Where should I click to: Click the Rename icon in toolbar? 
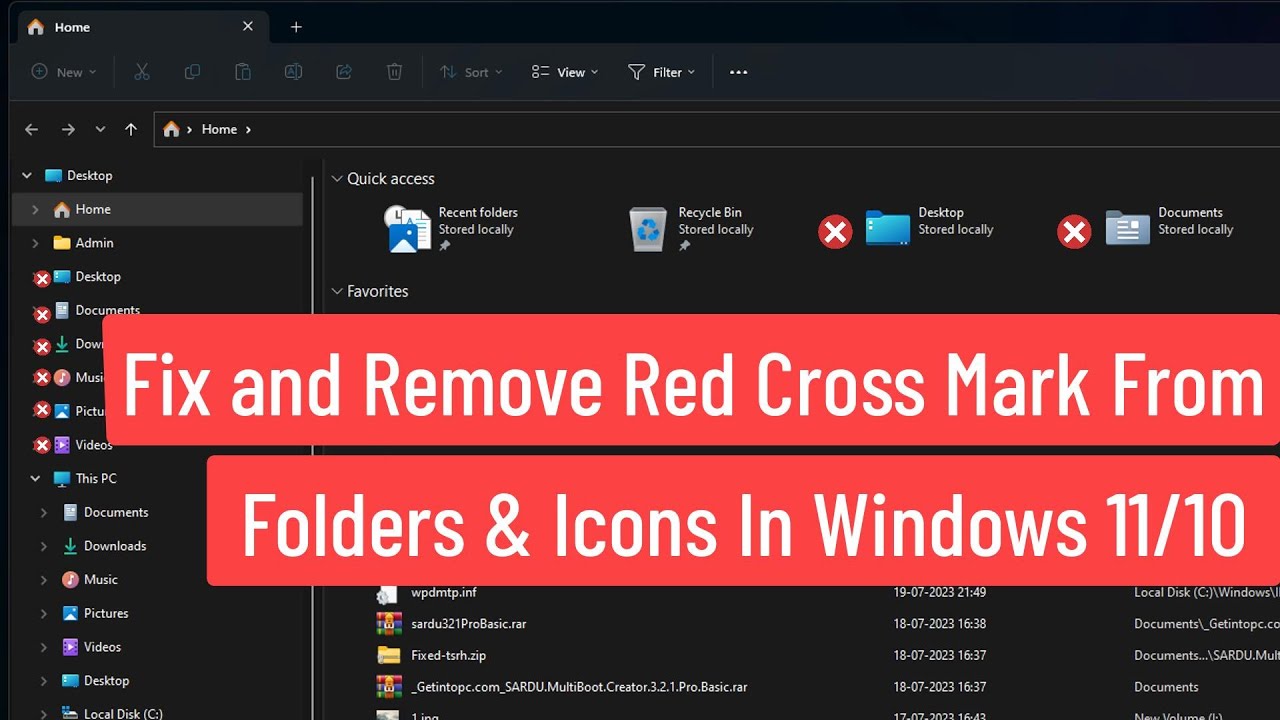293,72
